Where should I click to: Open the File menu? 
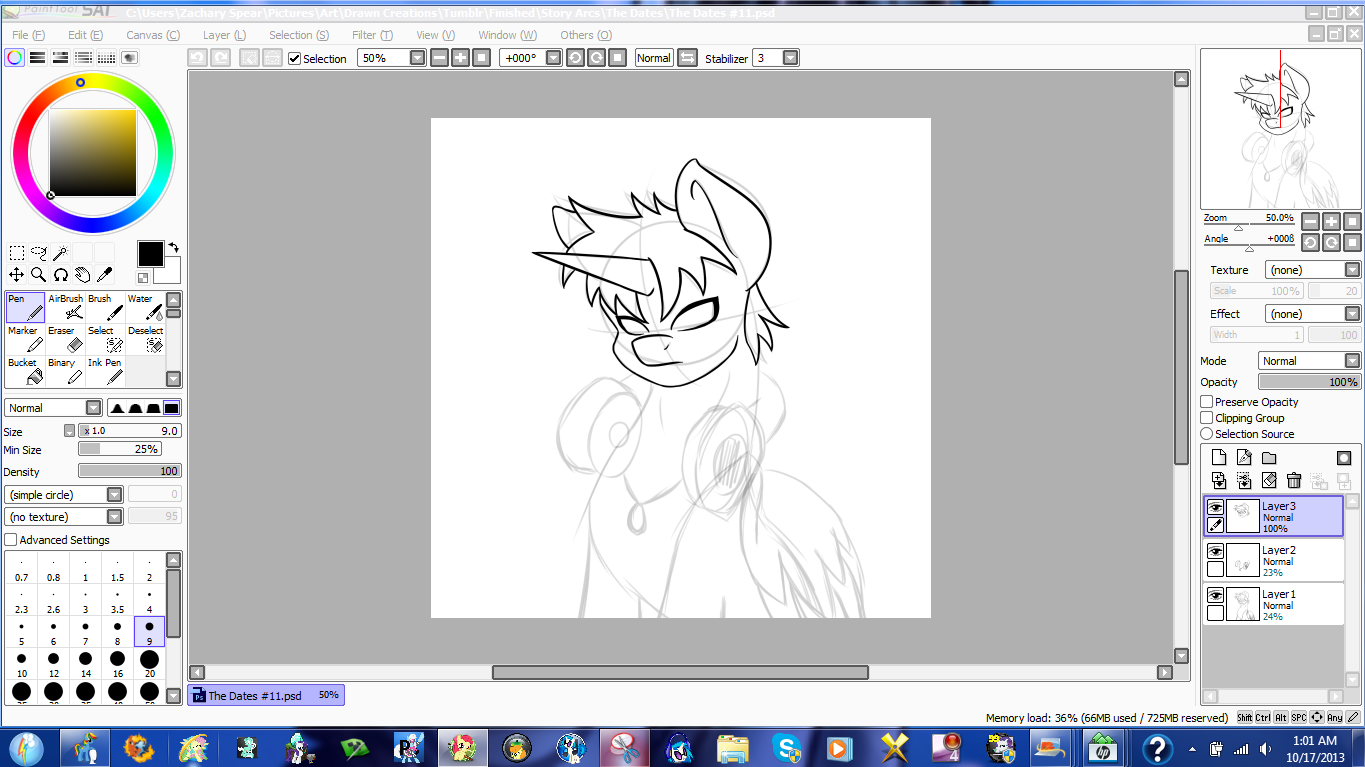point(28,35)
